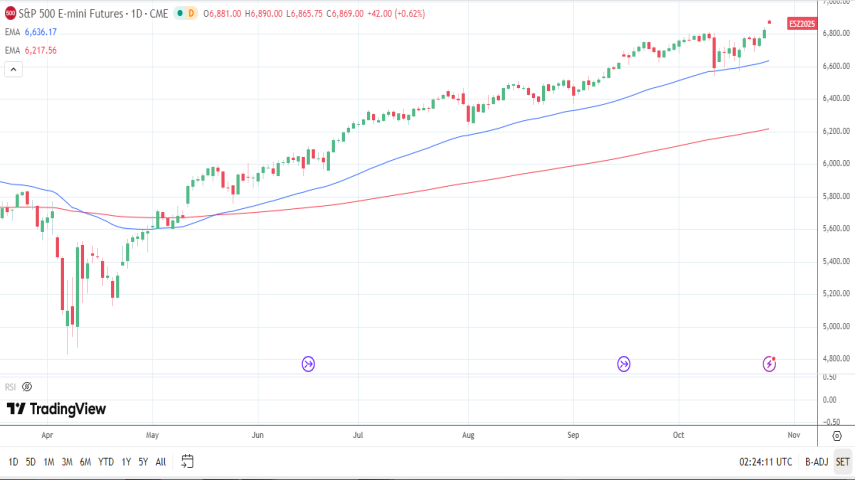Click the TradingView logo
The image size is (855, 480).
(56, 409)
